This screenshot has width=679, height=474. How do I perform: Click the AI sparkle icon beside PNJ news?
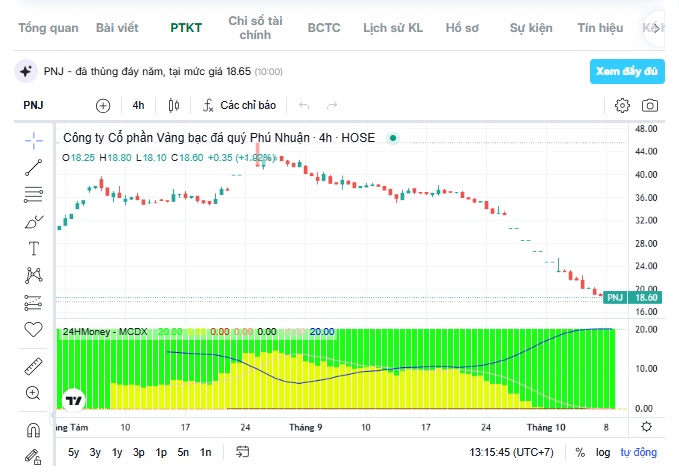26,71
